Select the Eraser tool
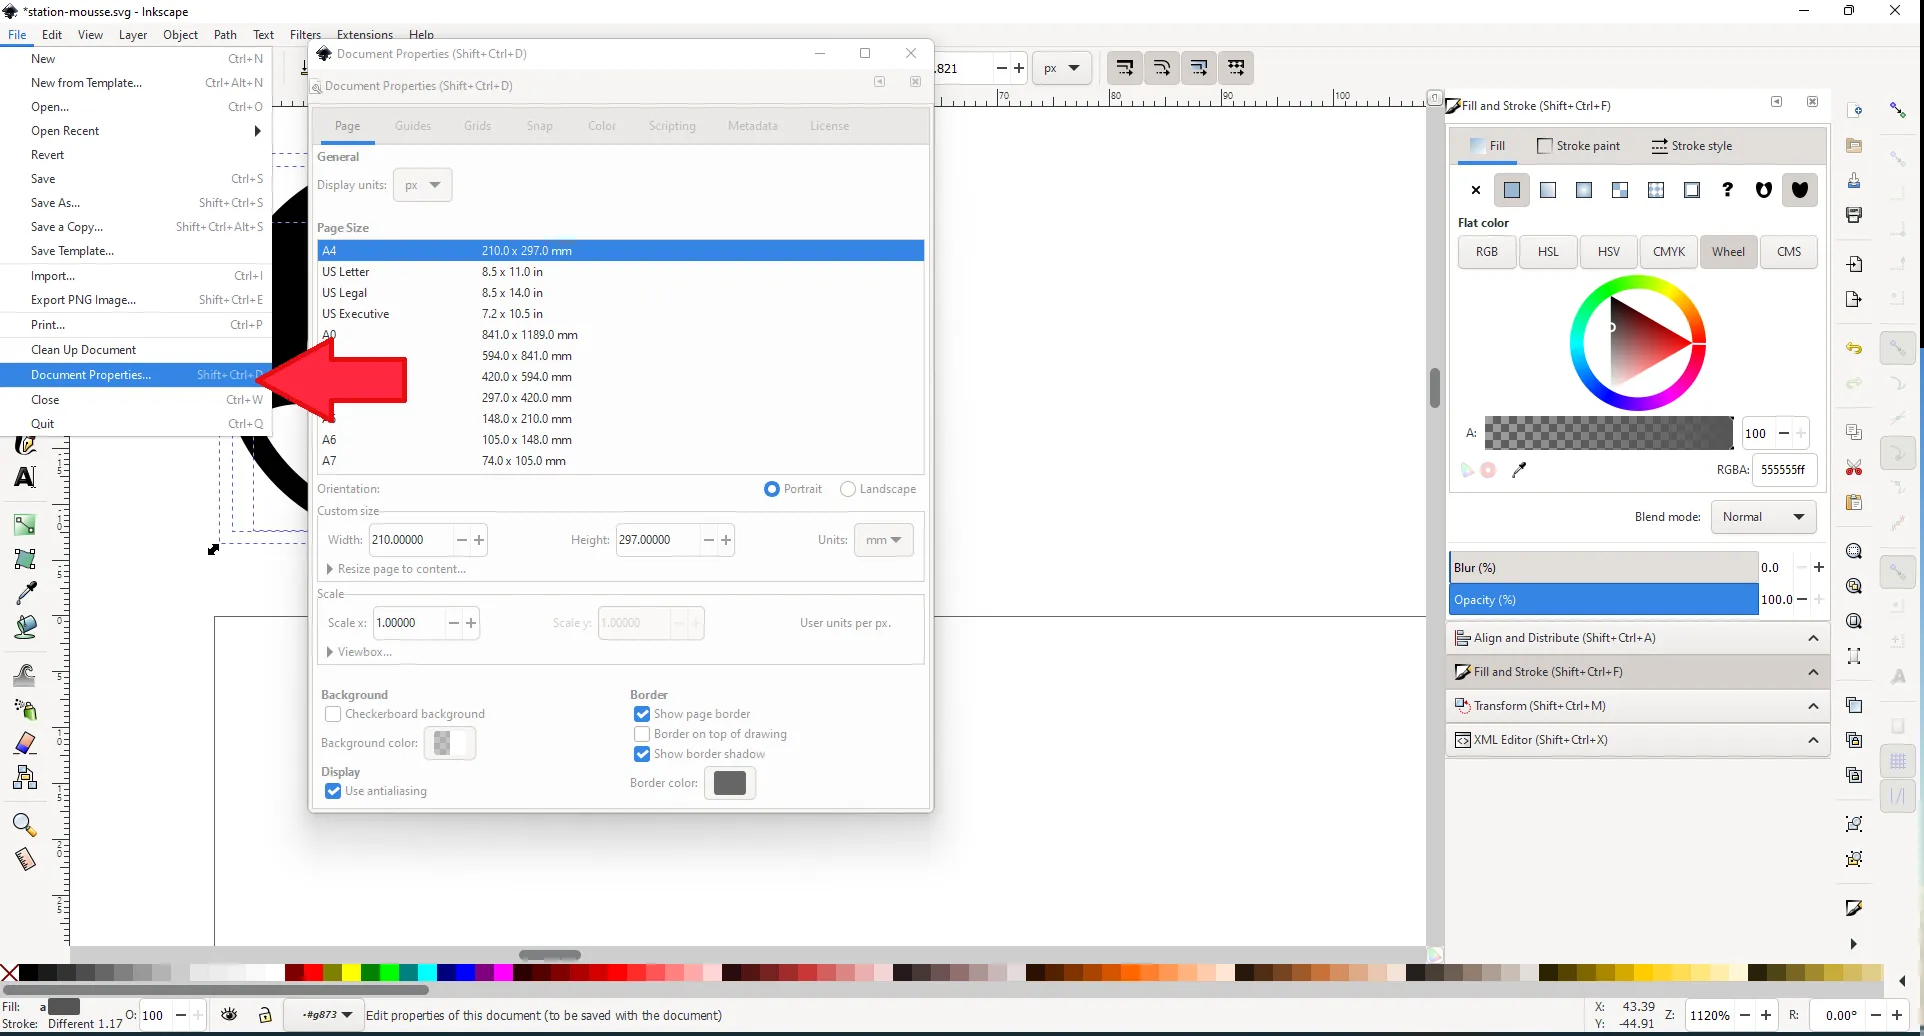The height and width of the screenshot is (1036, 1924). pyautogui.click(x=25, y=744)
